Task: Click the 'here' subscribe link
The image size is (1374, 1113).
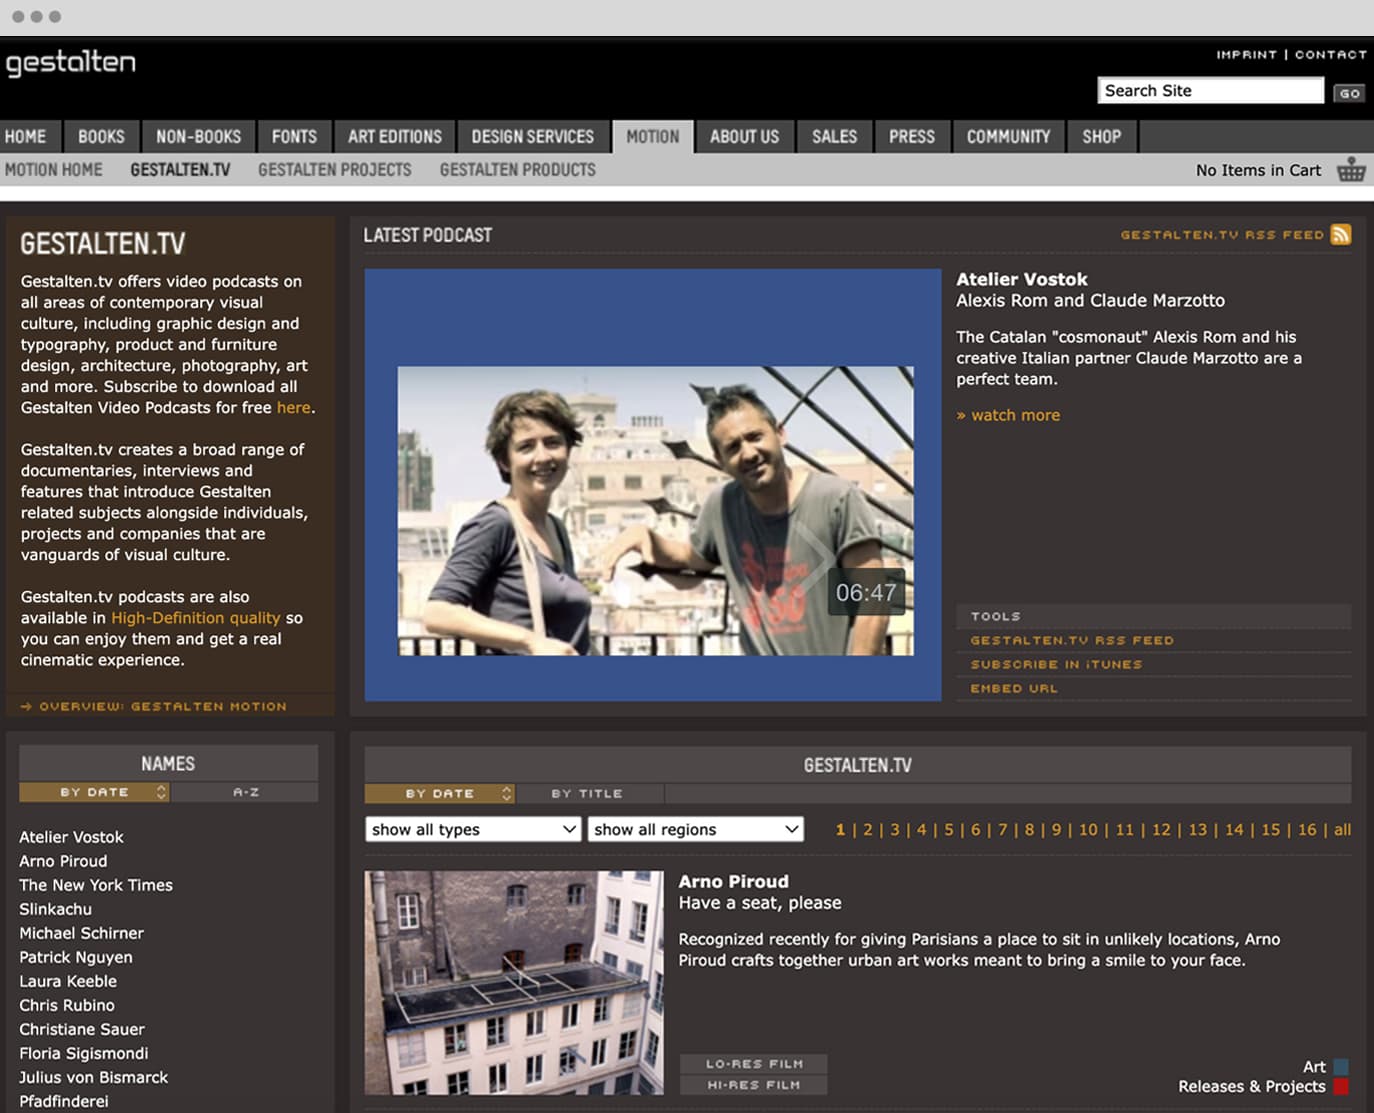Action: coord(293,408)
